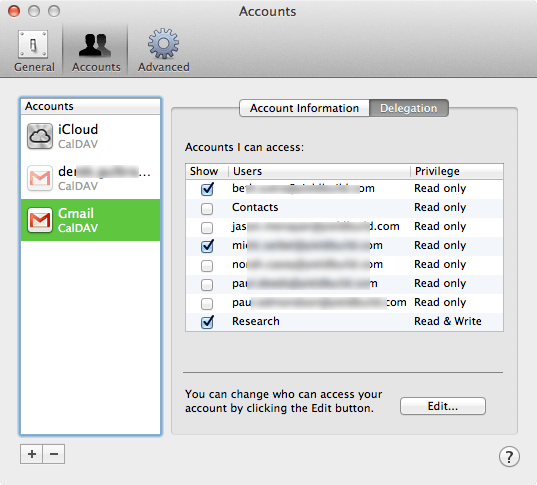
Task: Check Show for the 'pa…m' user
Action: click(207, 284)
